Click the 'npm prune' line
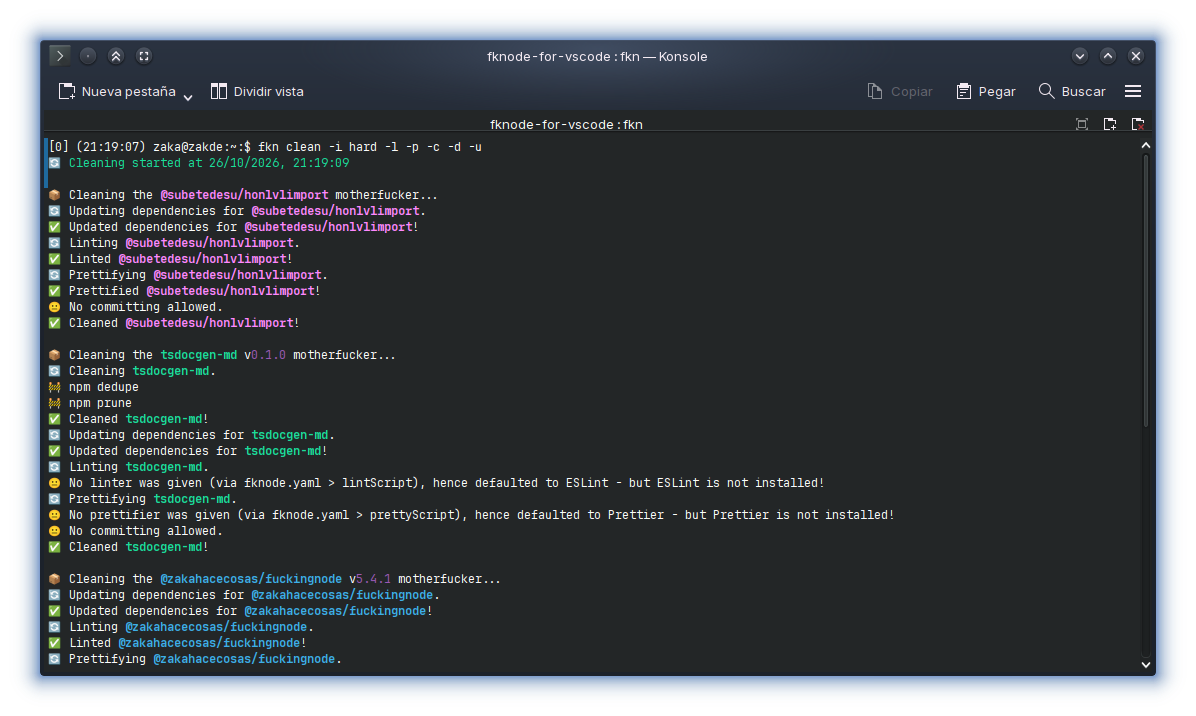 pos(100,403)
